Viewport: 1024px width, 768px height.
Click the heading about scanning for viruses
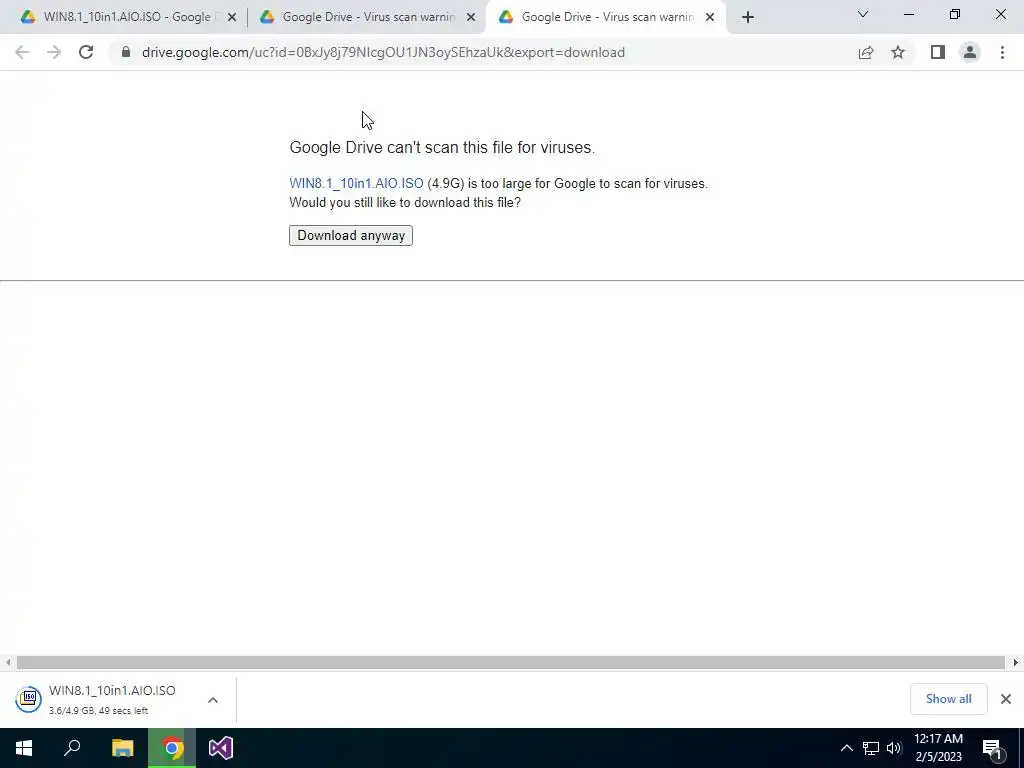(x=442, y=148)
